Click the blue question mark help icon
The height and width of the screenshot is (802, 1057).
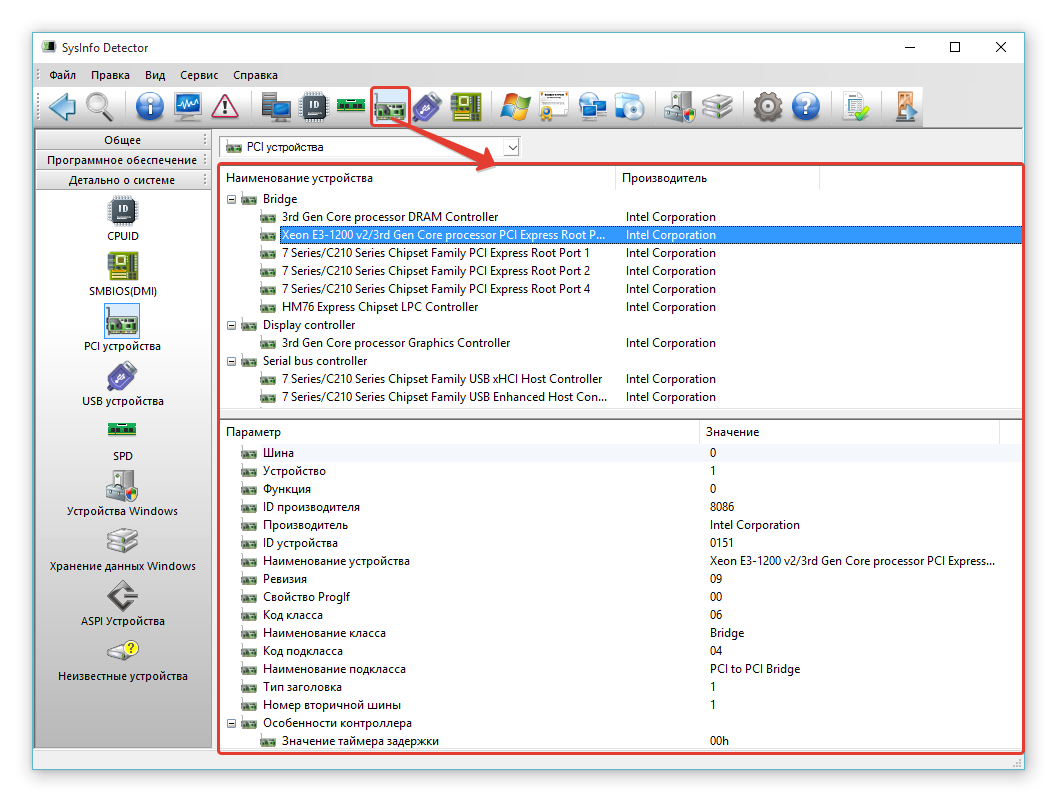pos(806,106)
